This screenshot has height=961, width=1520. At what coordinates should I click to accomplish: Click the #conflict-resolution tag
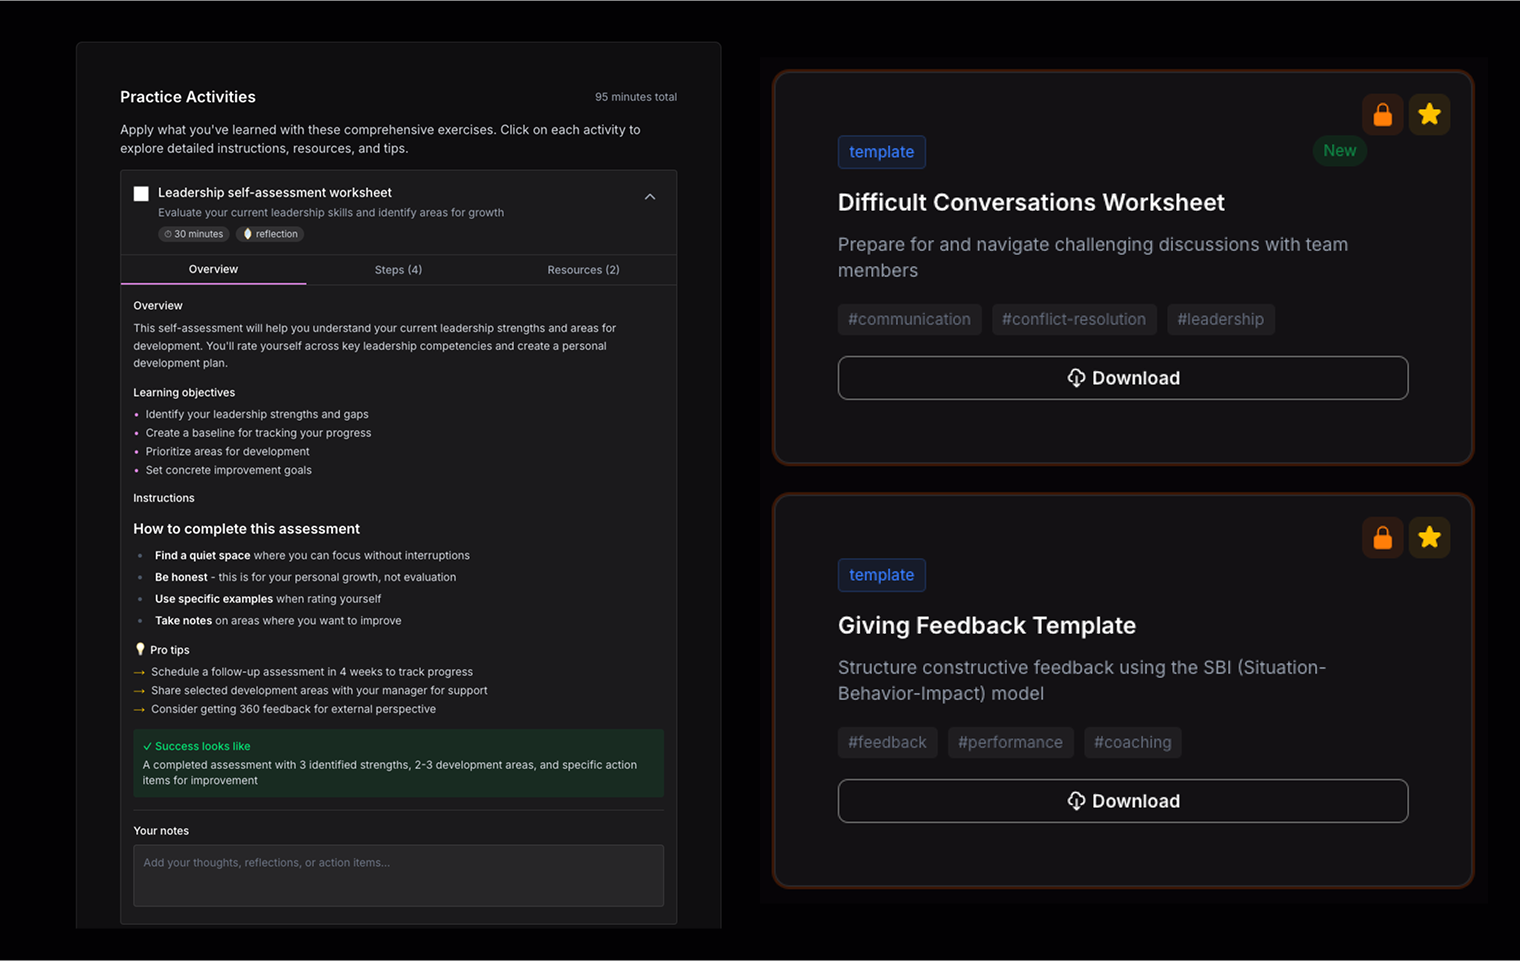click(1073, 319)
